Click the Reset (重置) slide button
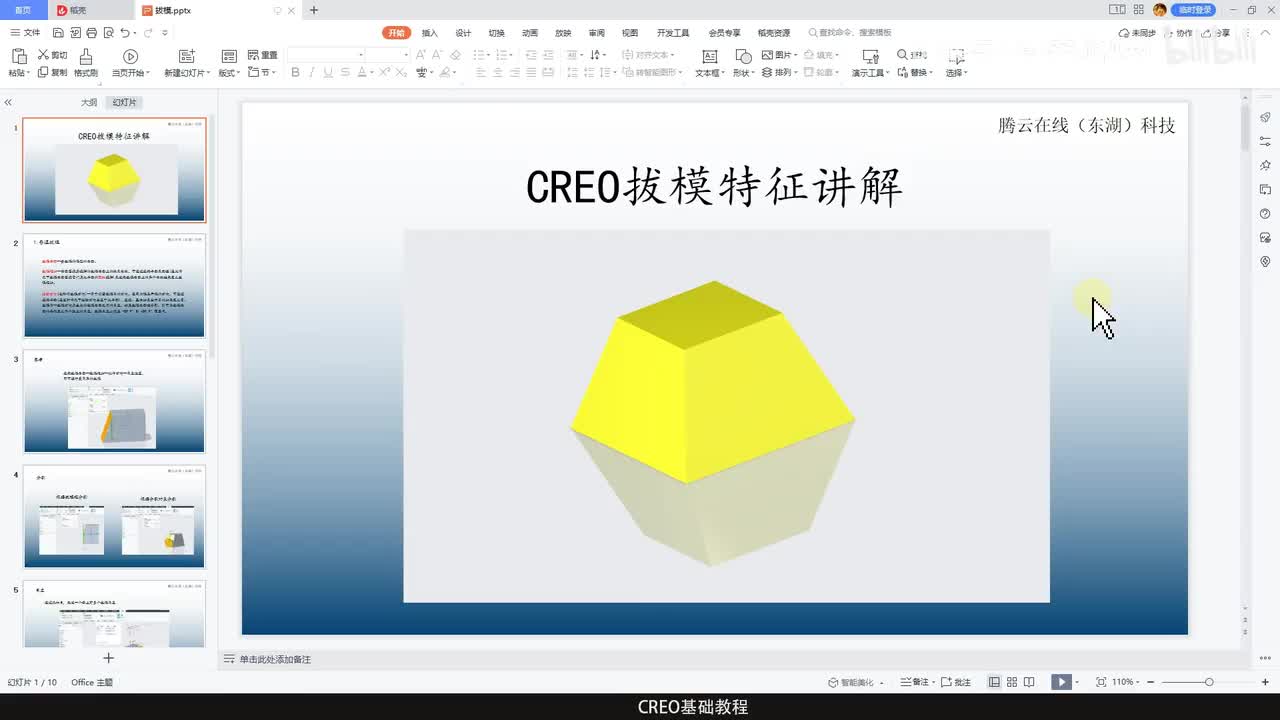This screenshot has width=1280, height=720. click(x=263, y=55)
